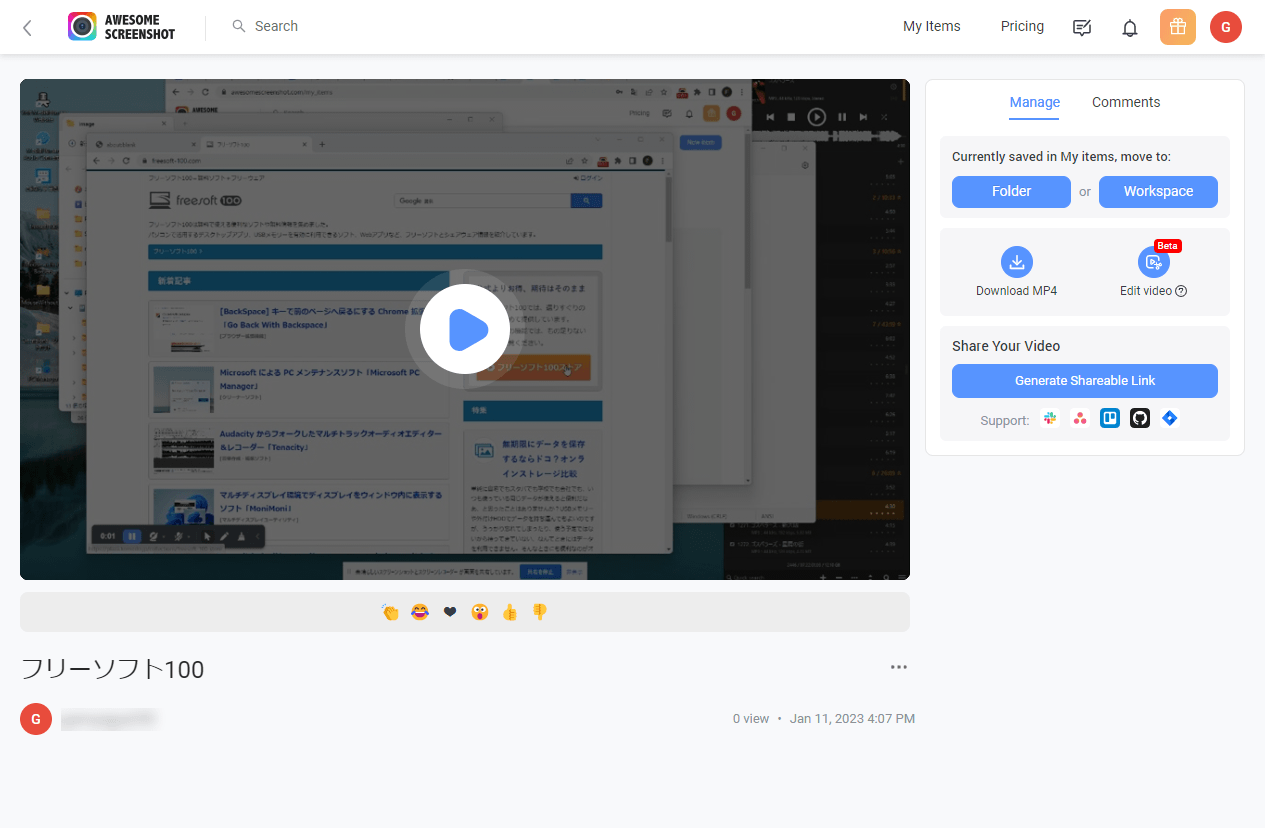Click the date Jan 11, 2023 4:07 PM
This screenshot has width=1265, height=828.
click(x=852, y=719)
